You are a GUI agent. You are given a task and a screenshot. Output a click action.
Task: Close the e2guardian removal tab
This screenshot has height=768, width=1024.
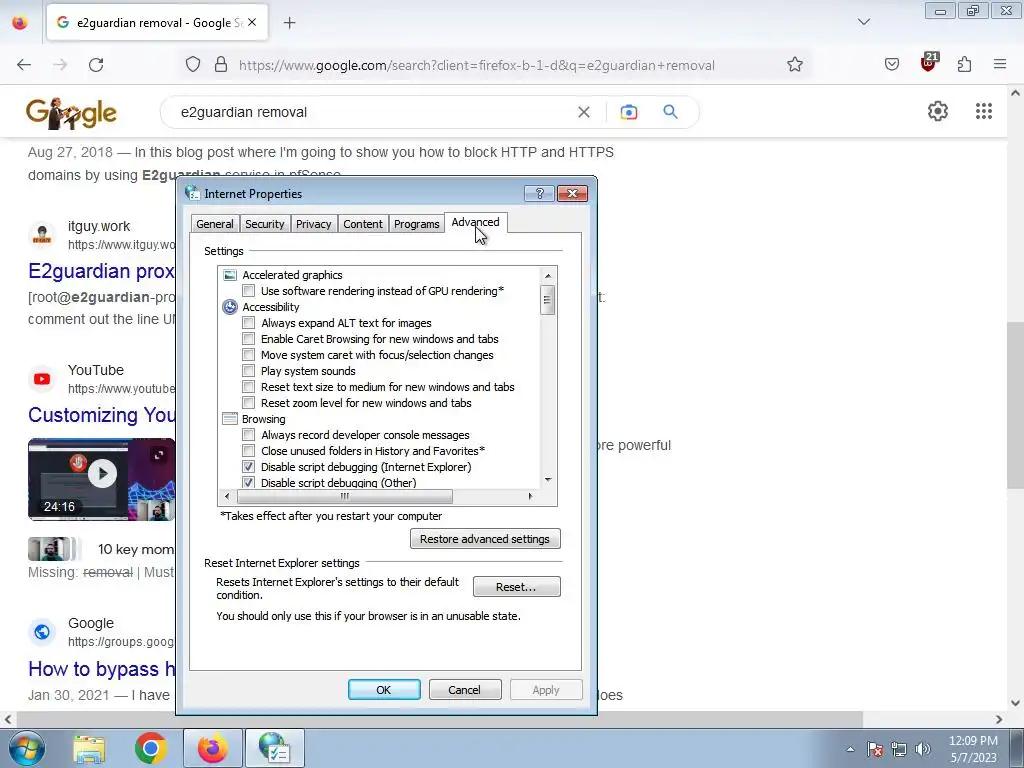click(252, 22)
